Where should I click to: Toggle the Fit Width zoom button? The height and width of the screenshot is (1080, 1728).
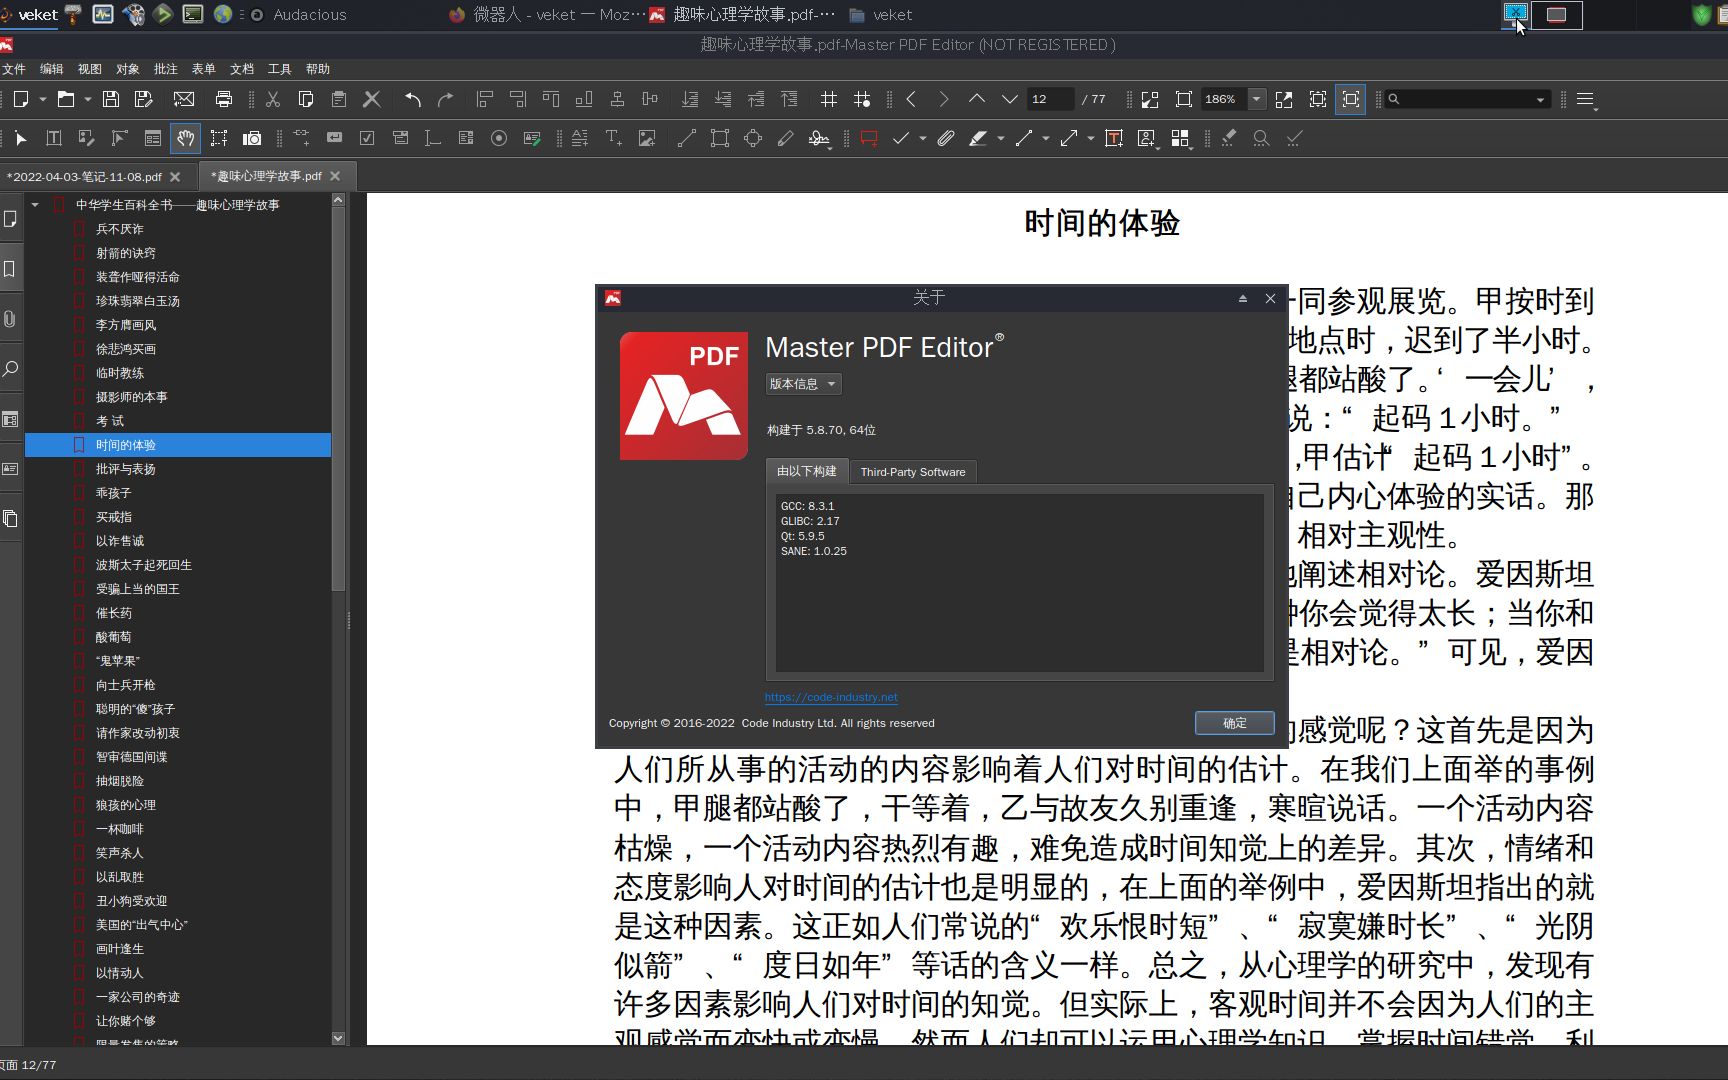click(x=1351, y=99)
